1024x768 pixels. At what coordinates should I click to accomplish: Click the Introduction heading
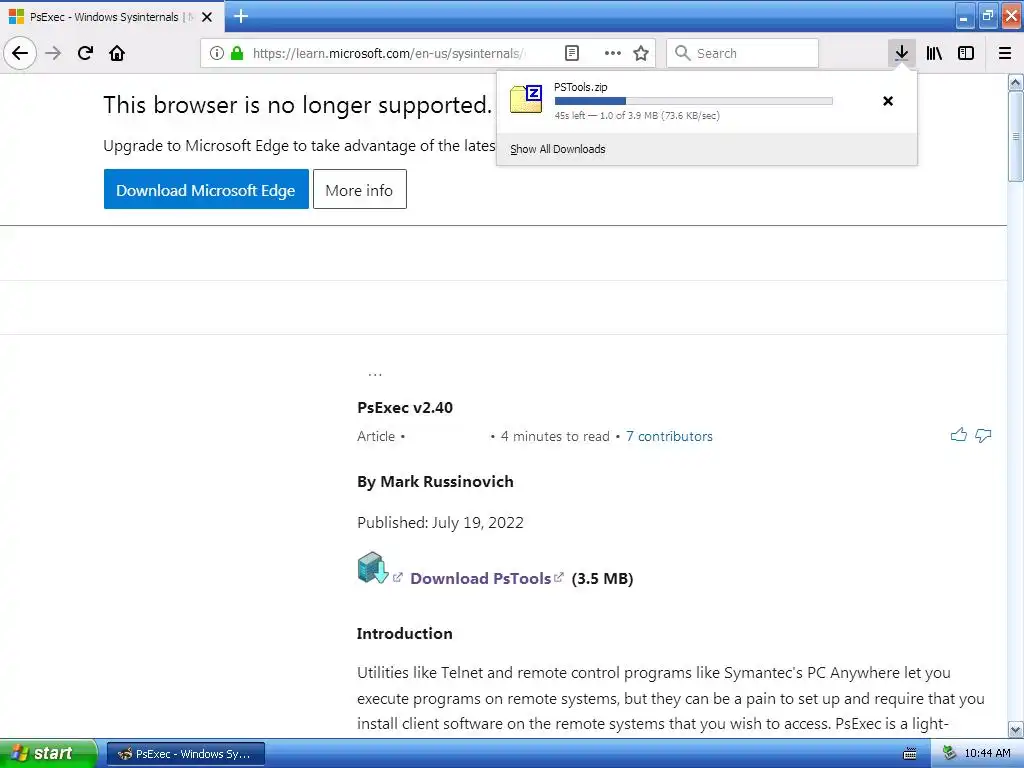[404, 633]
